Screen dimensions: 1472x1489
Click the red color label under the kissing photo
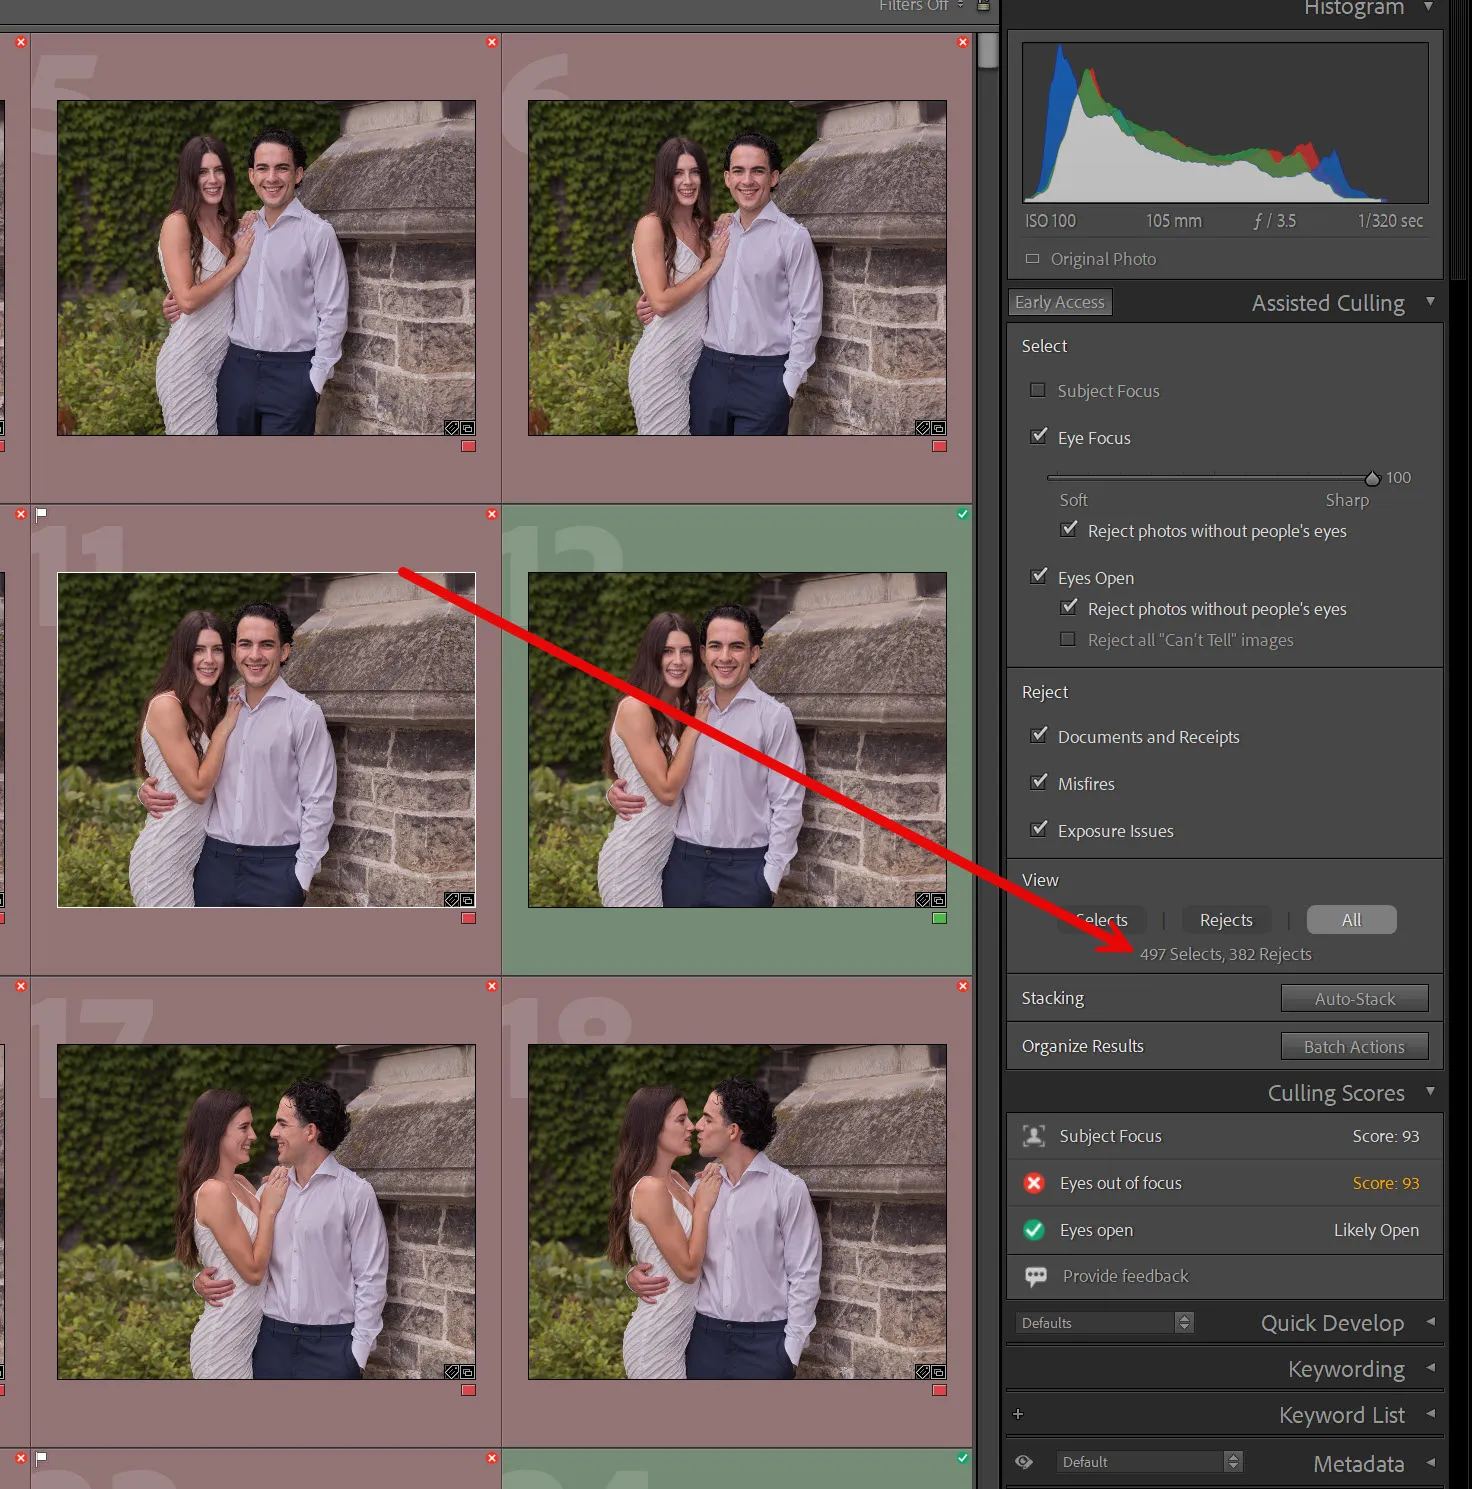tap(939, 1390)
